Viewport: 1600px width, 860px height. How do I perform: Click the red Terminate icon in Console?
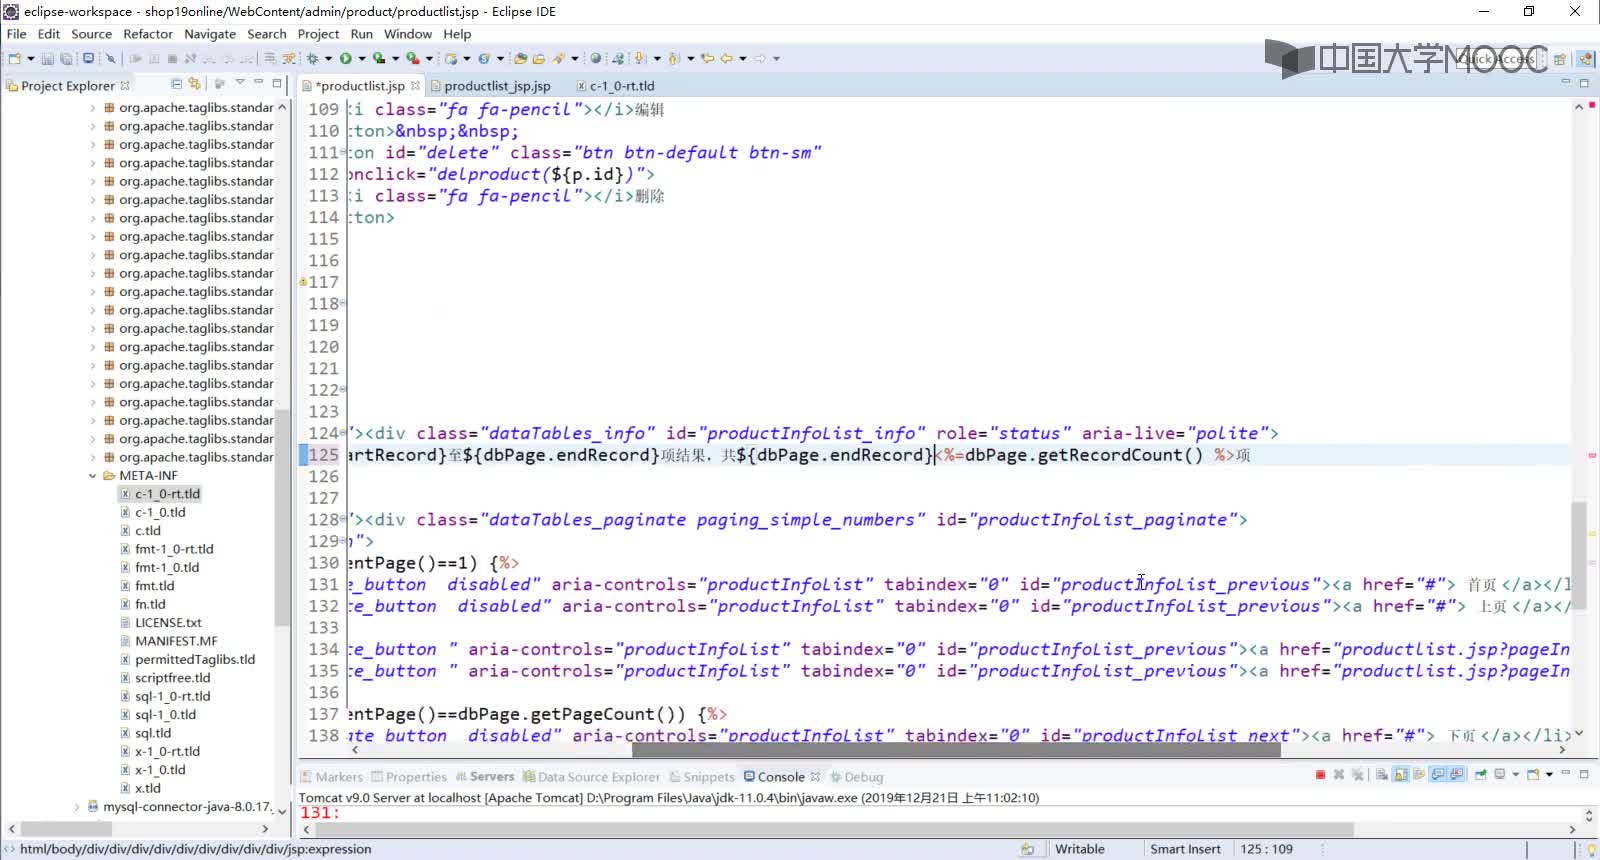click(x=1320, y=775)
